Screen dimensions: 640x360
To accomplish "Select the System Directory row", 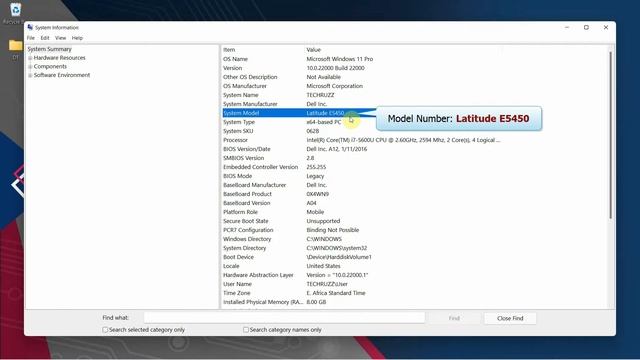I will click(x=414, y=248).
